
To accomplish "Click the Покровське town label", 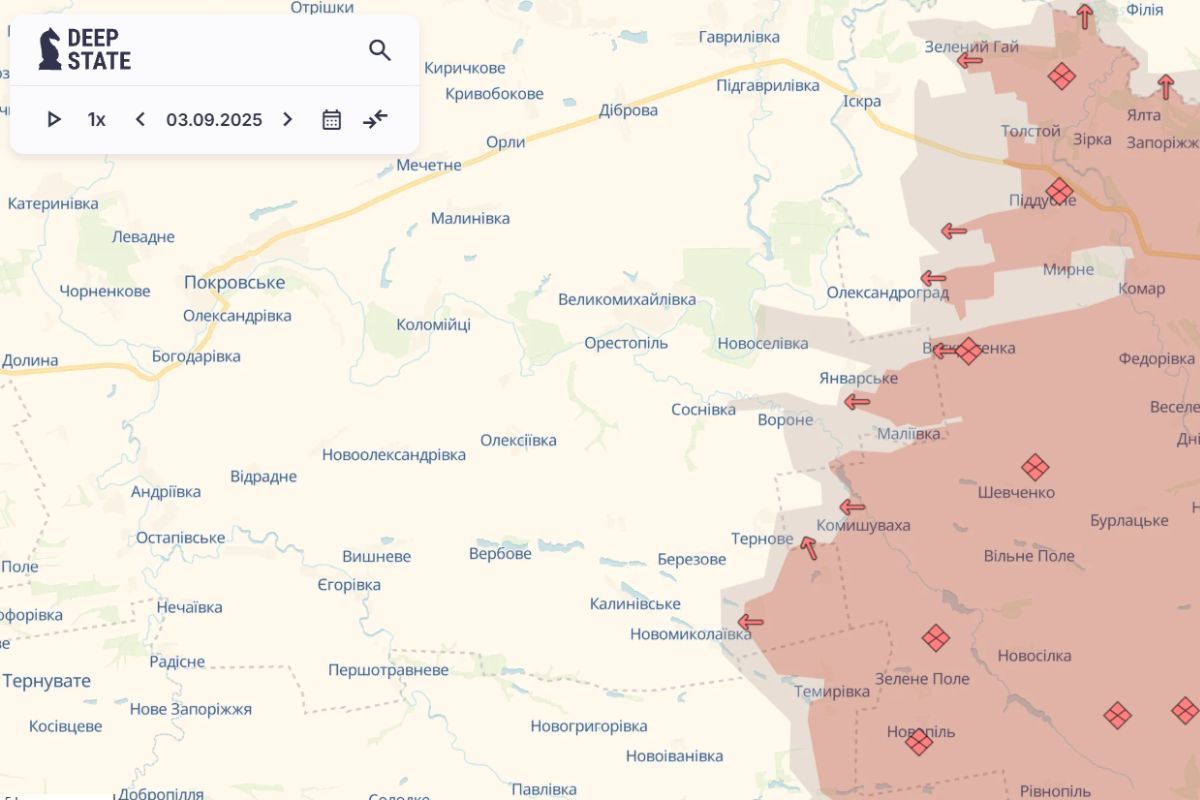I will (234, 283).
